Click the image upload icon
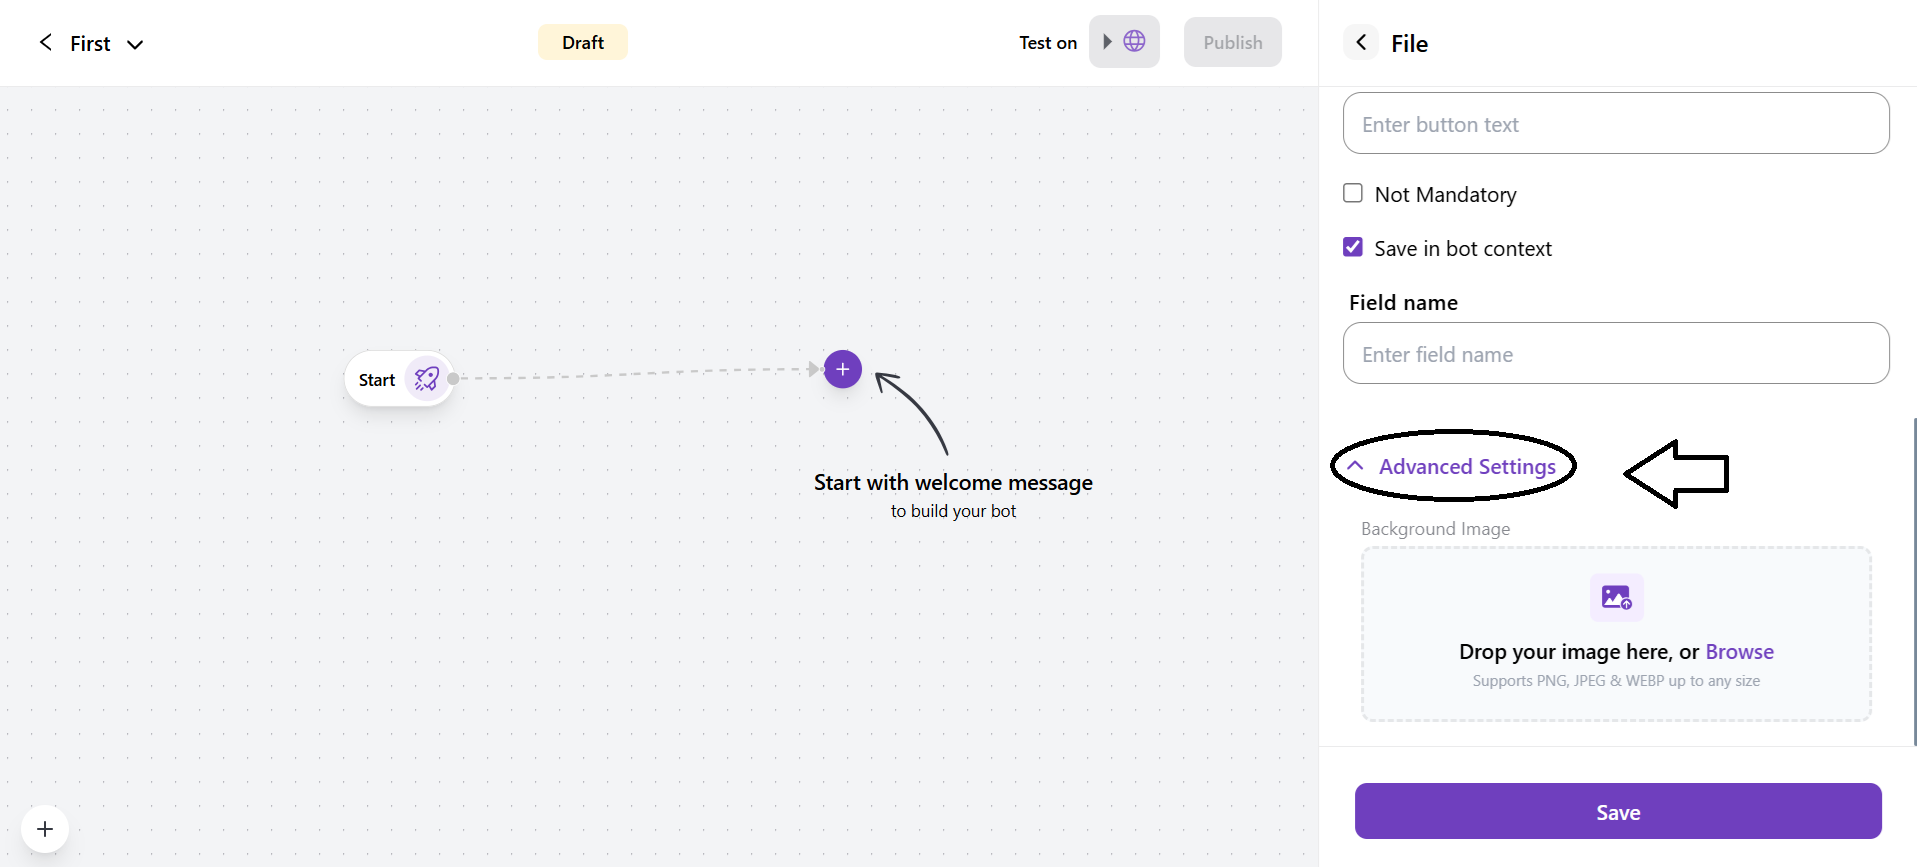Image resolution: width=1919 pixels, height=867 pixels. coord(1616,598)
